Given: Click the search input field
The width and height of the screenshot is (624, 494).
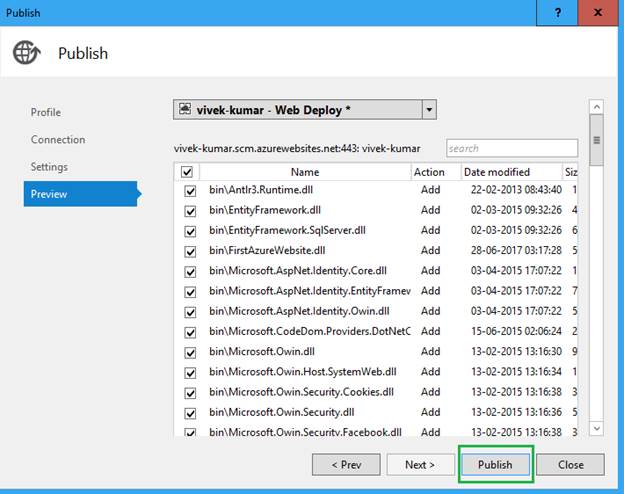Looking at the screenshot, I should (x=512, y=148).
